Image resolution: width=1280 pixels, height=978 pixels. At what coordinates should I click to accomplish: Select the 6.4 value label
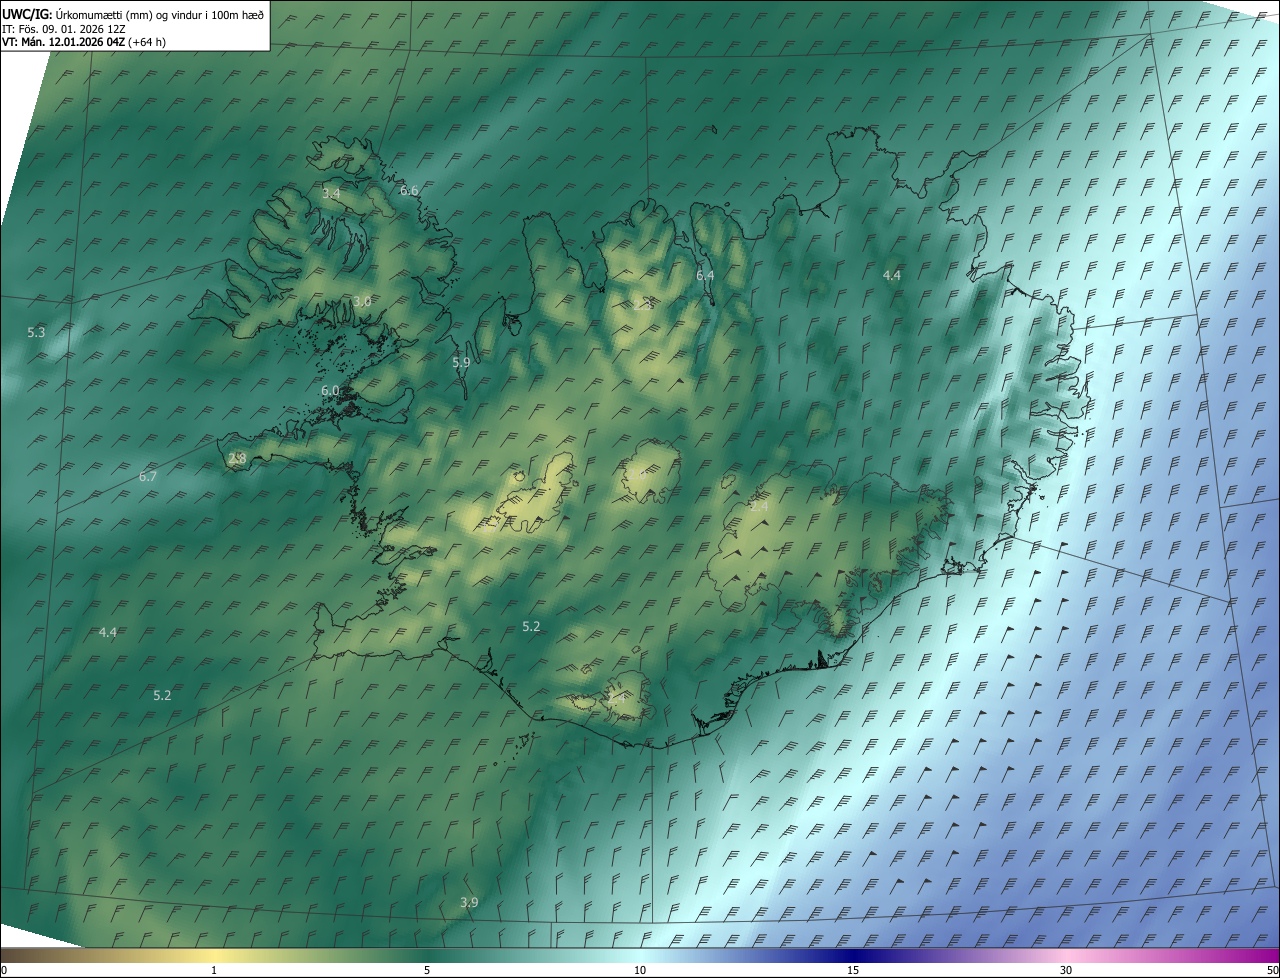tap(705, 275)
